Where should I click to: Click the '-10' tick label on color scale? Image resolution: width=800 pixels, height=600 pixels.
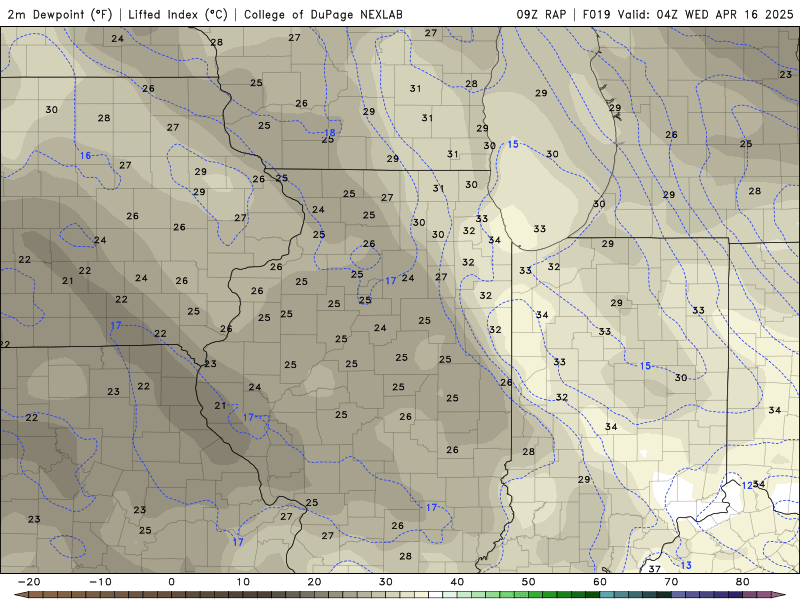point(100,582)
